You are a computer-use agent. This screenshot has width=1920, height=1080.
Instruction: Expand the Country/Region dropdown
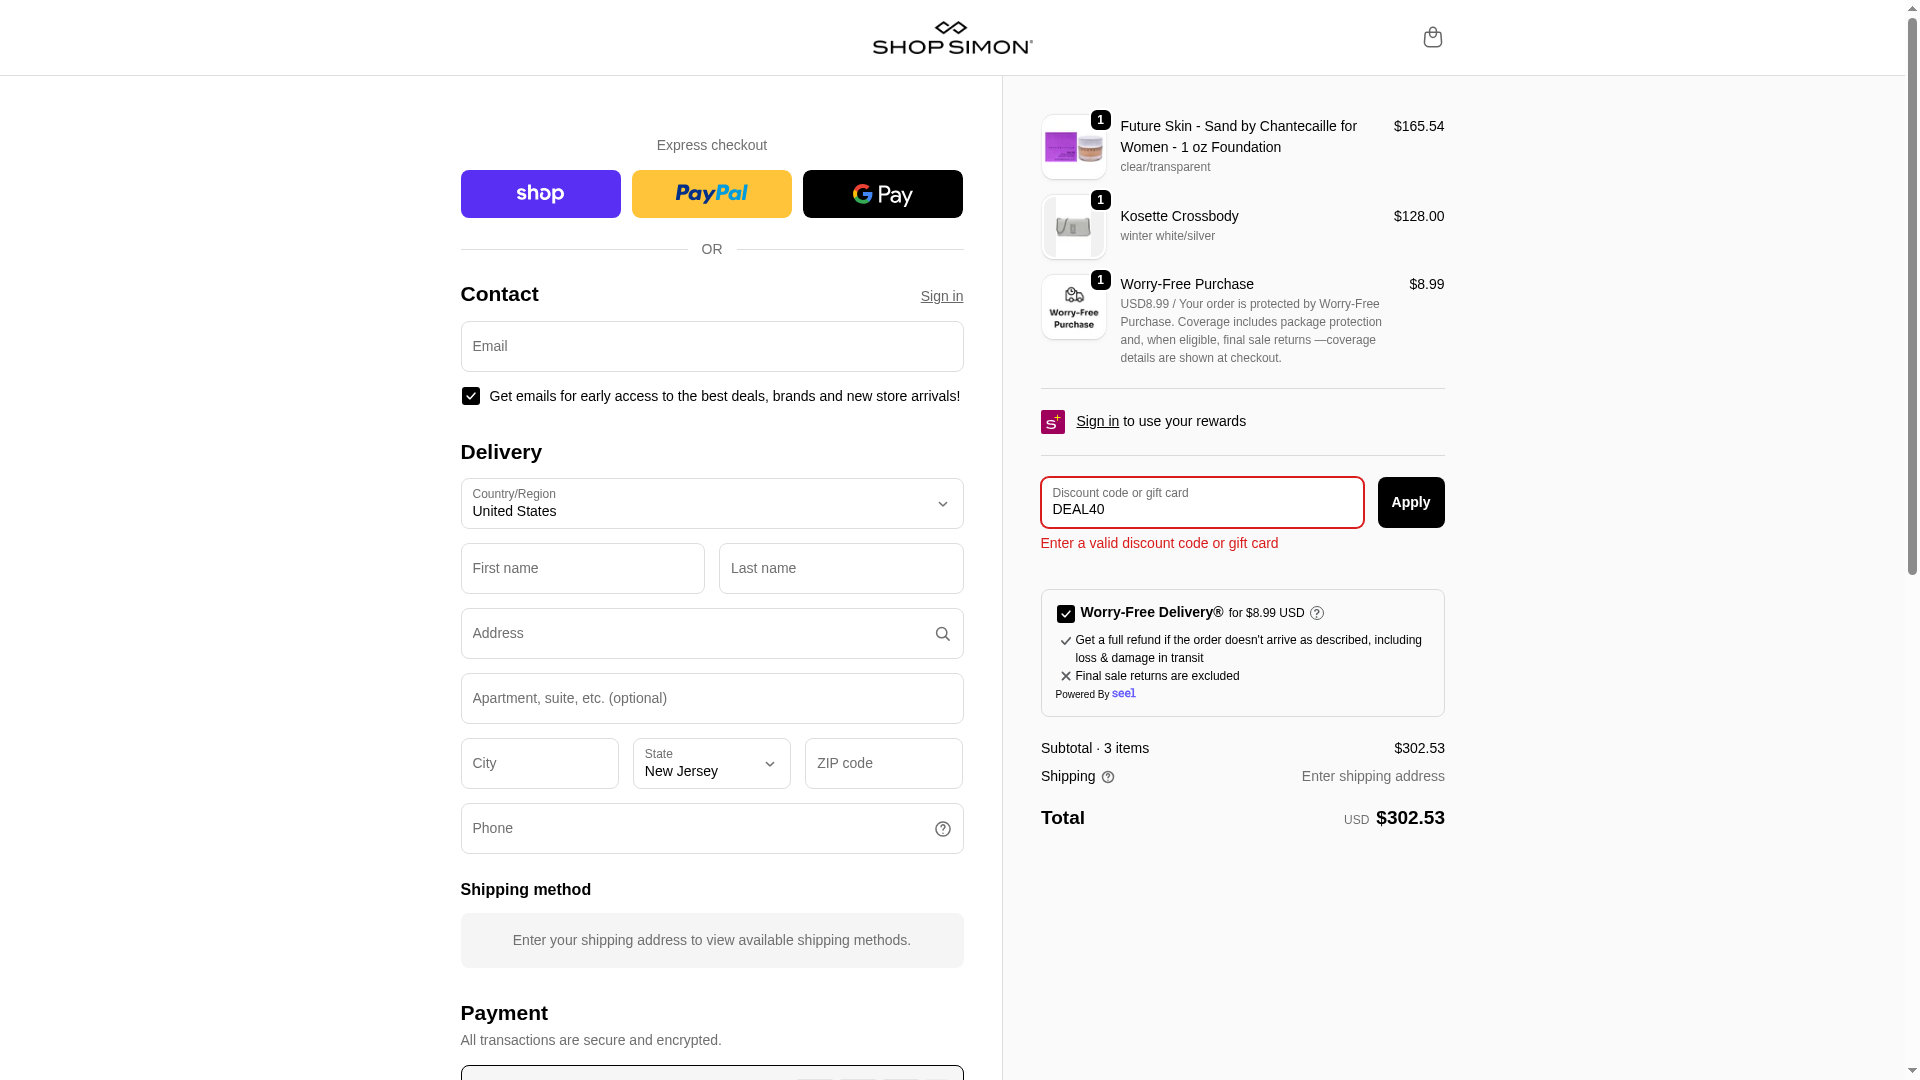(712, 504)
